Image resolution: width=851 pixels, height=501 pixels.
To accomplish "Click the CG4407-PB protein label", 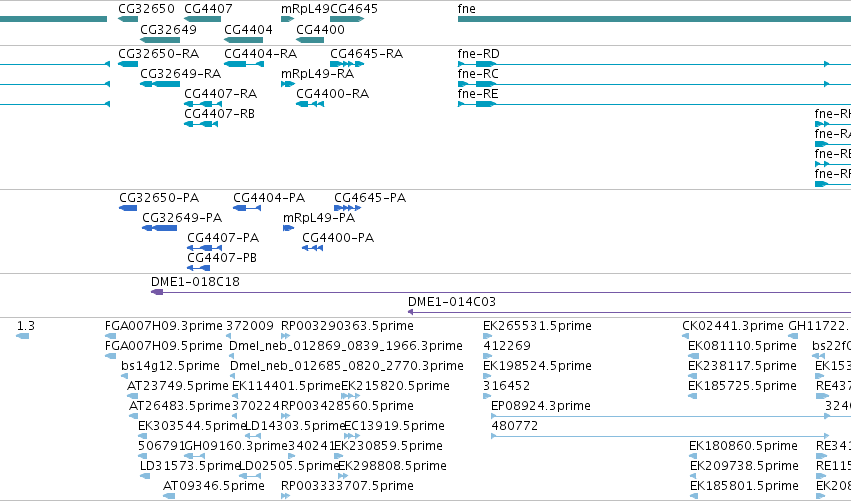I will pos(222,258).
